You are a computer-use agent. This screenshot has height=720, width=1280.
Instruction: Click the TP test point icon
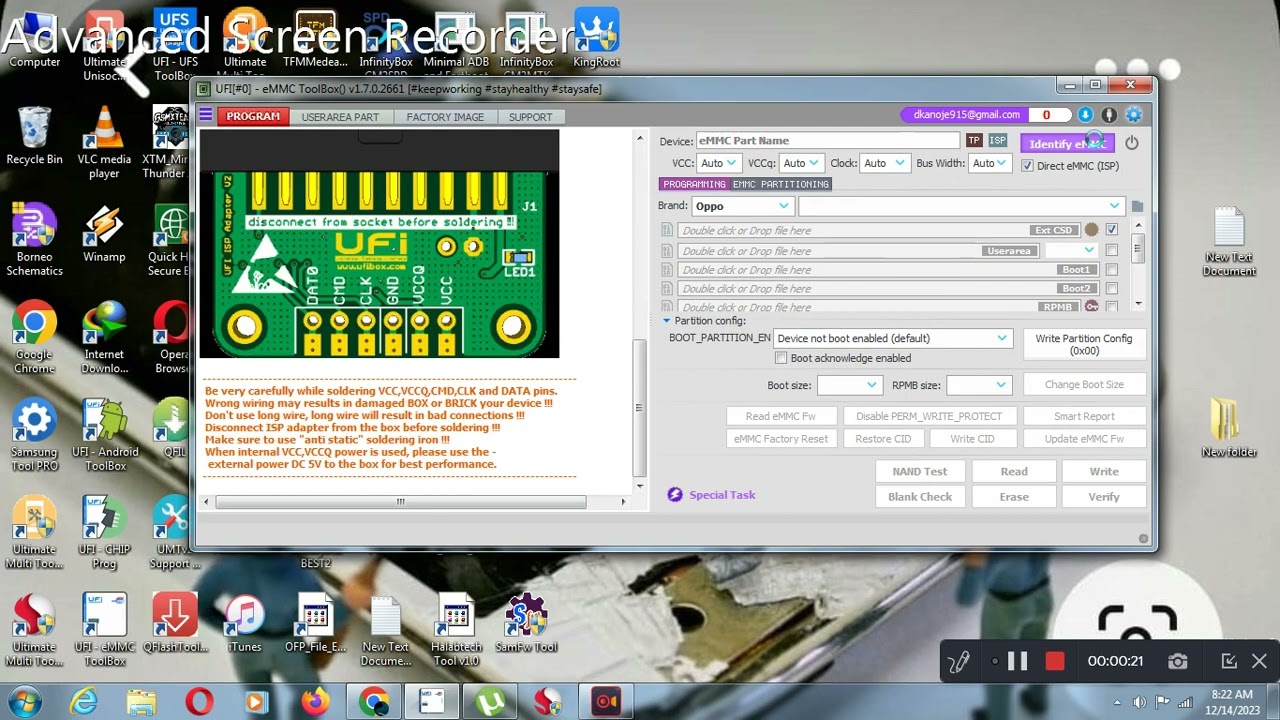click(x=974, y=141)
